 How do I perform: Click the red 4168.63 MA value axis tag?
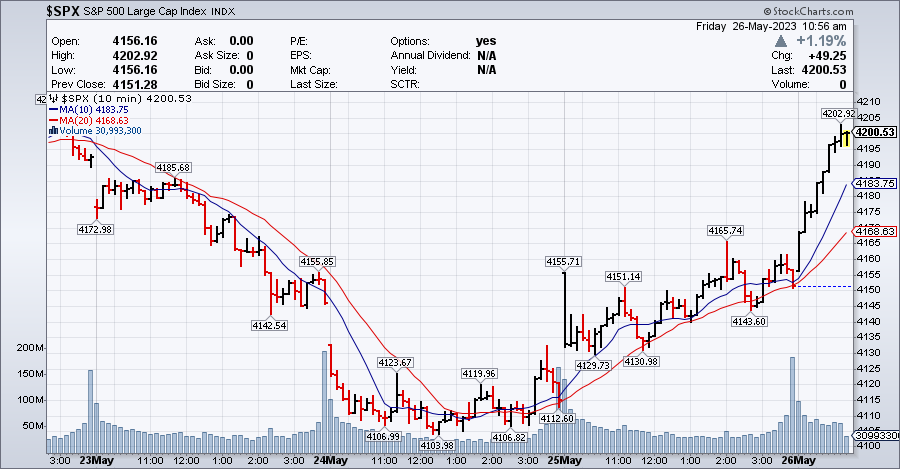(875, 230)
